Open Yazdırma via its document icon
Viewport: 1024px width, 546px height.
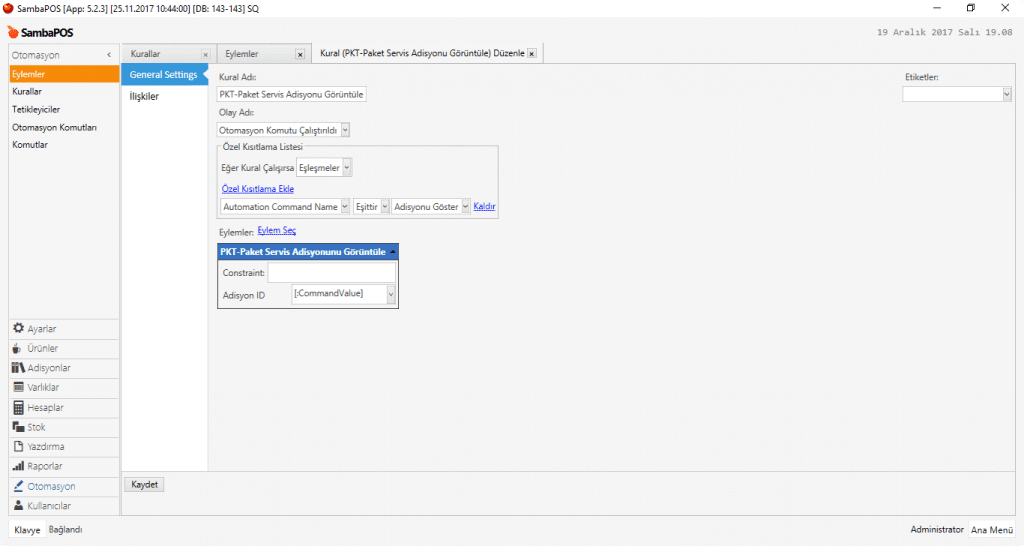(x=18, y=446)
